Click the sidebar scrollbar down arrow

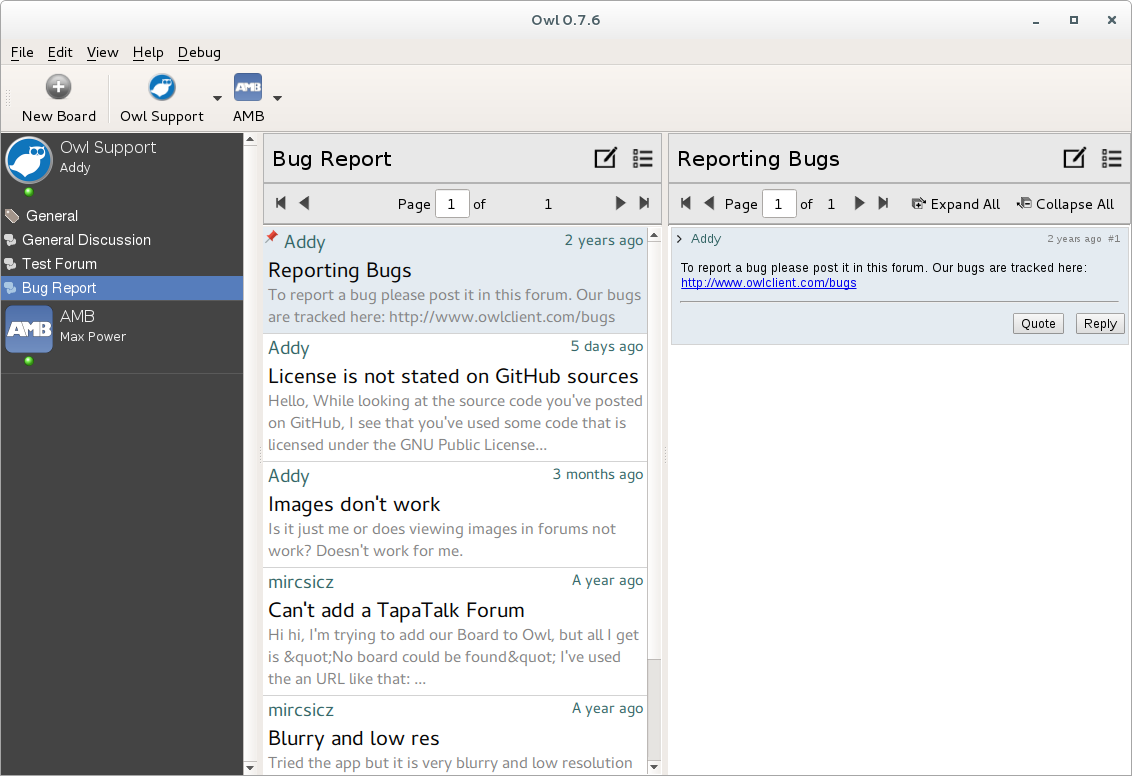tap(250, 767)
